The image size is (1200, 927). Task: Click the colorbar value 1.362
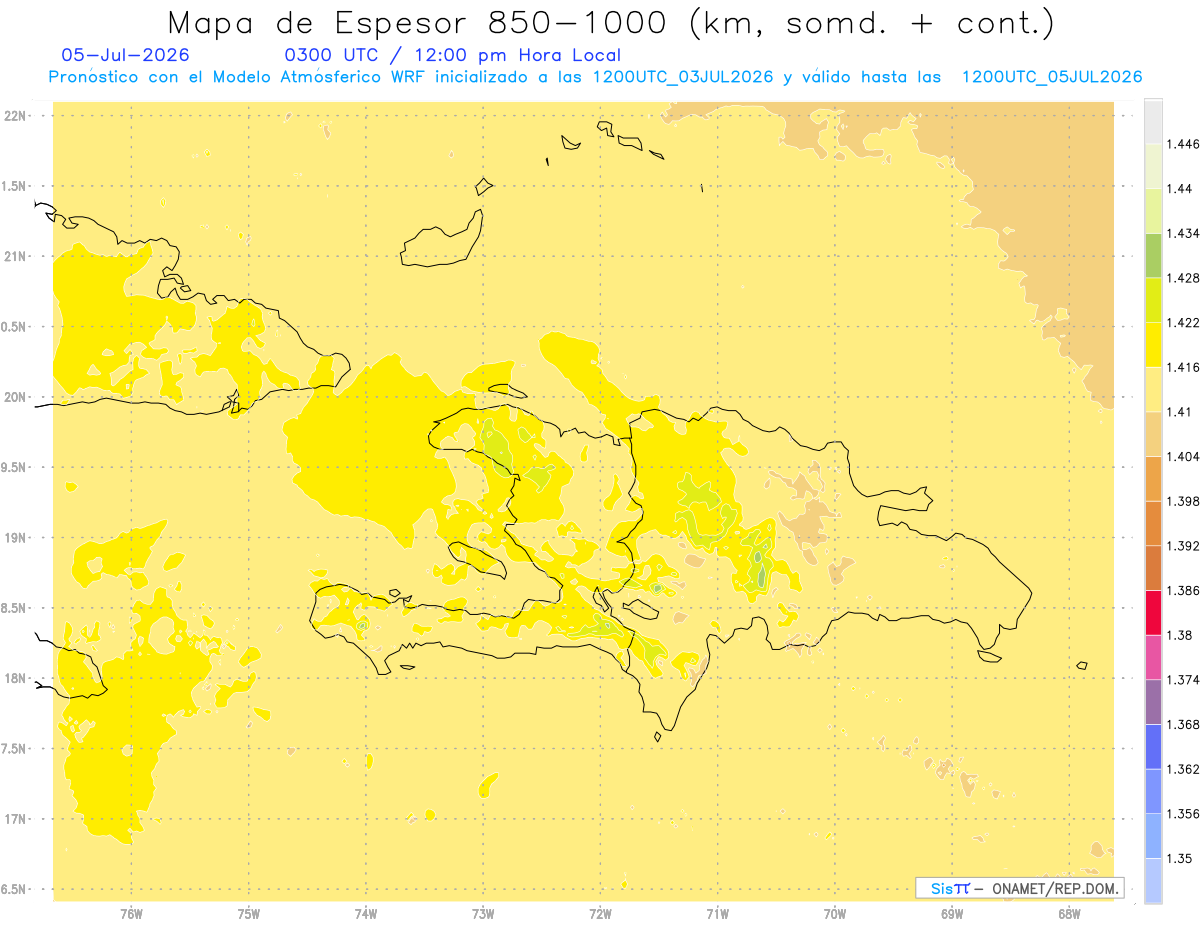(x=1182, y=769)
